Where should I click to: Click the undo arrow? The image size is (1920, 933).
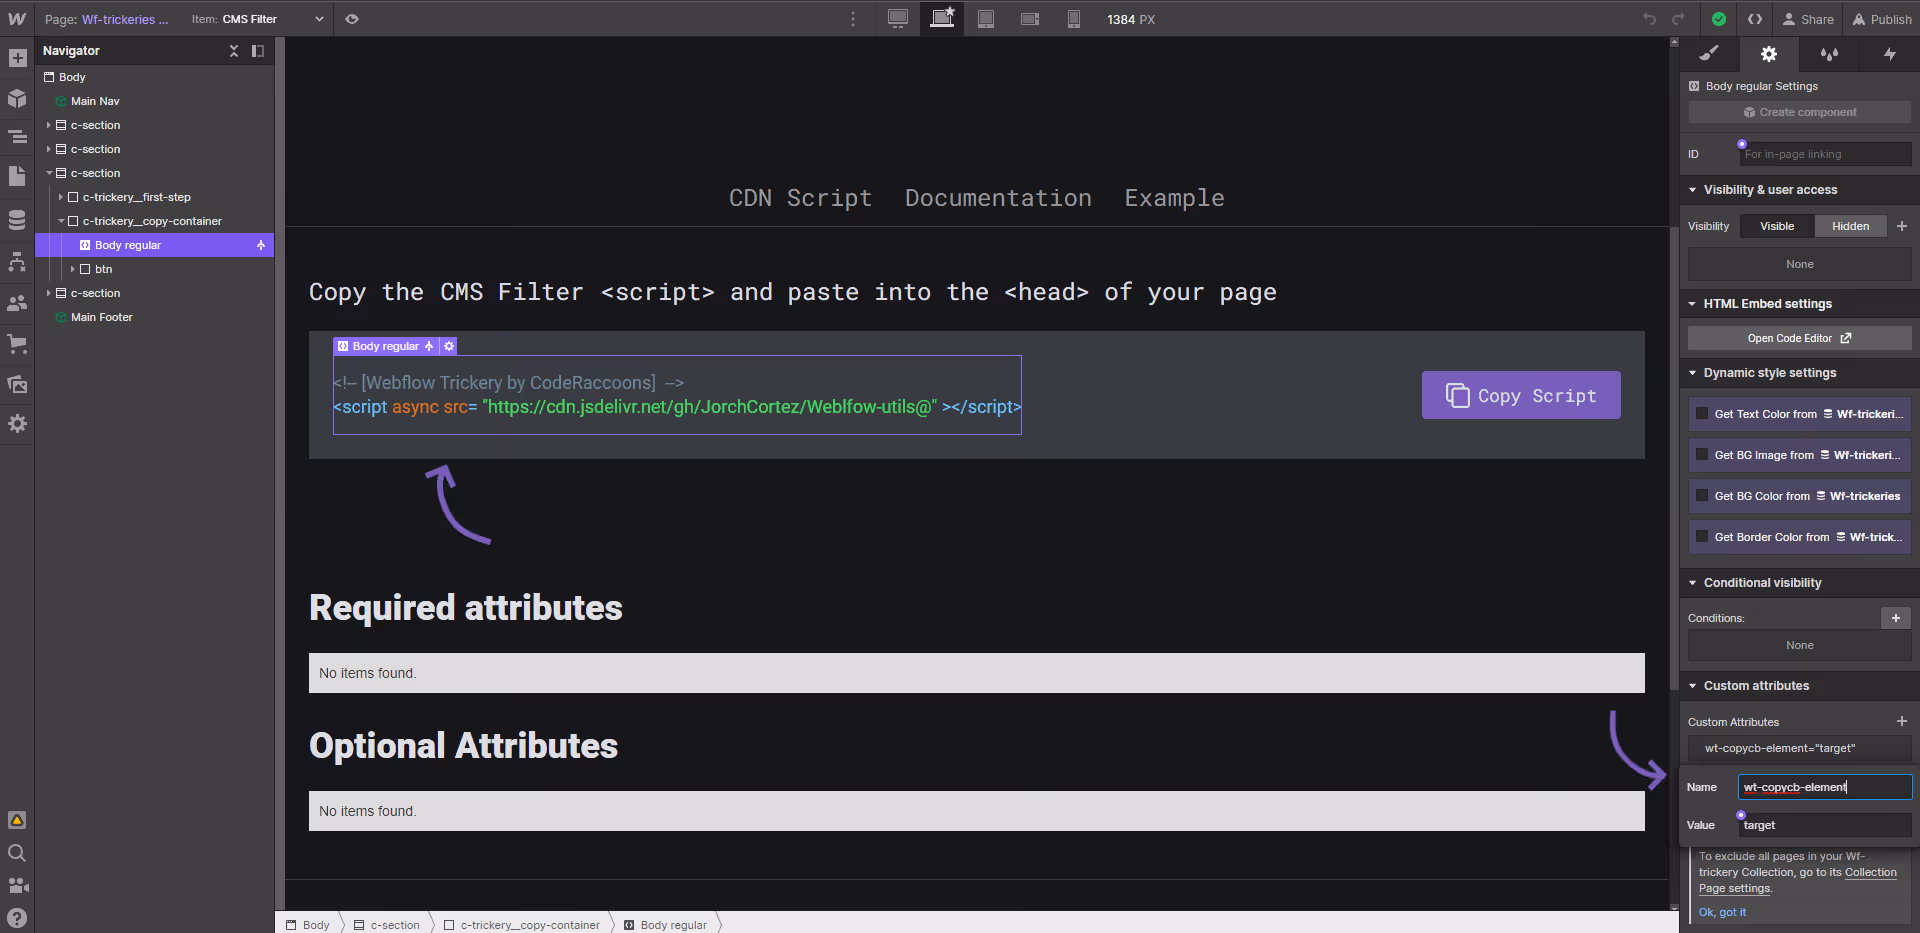pos(1649,19)
